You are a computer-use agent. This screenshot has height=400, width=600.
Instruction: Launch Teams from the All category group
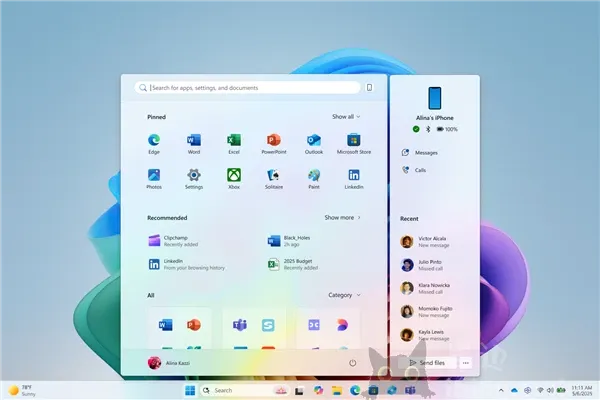[x=240, y=325]
